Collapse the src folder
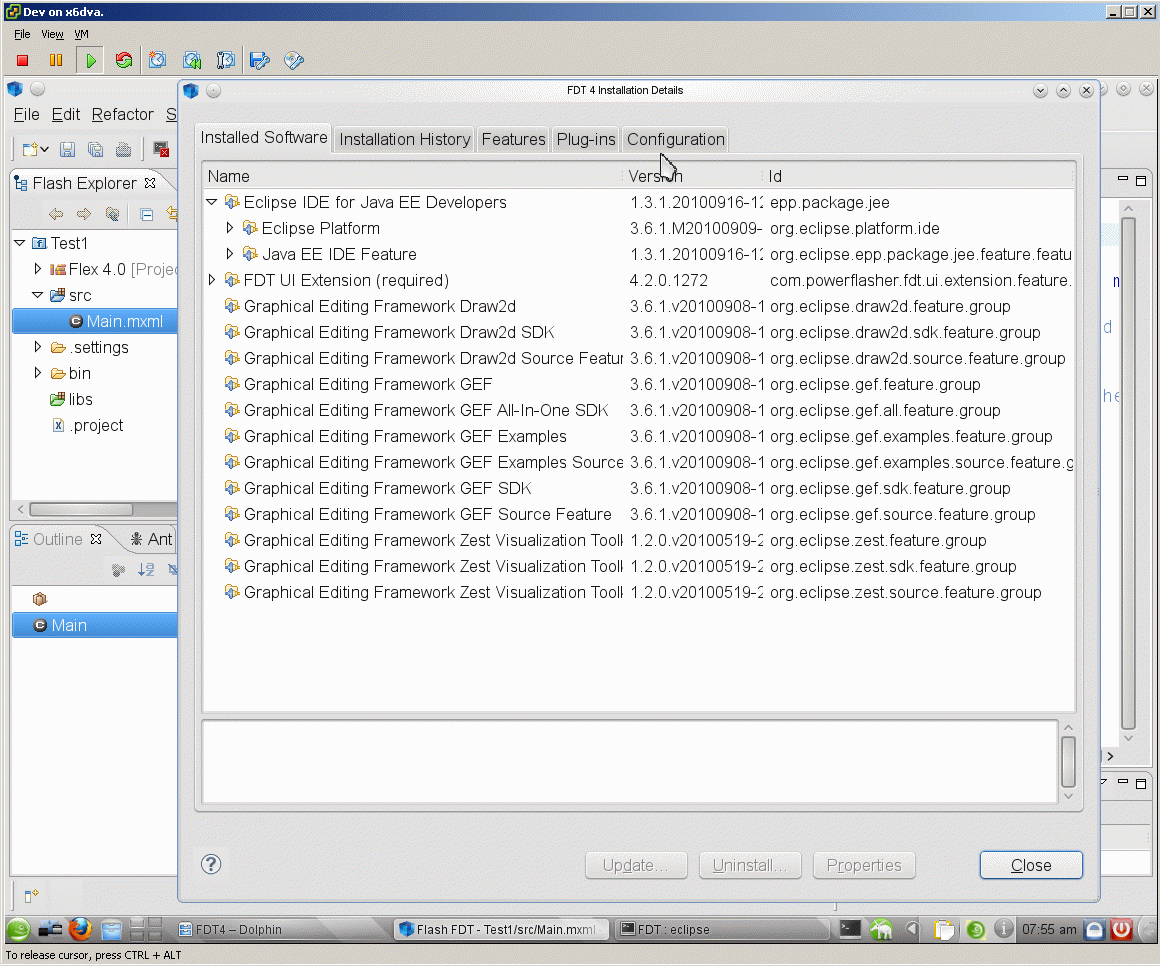Viewport: 1160px width, 966px height. tap(38, 294)
